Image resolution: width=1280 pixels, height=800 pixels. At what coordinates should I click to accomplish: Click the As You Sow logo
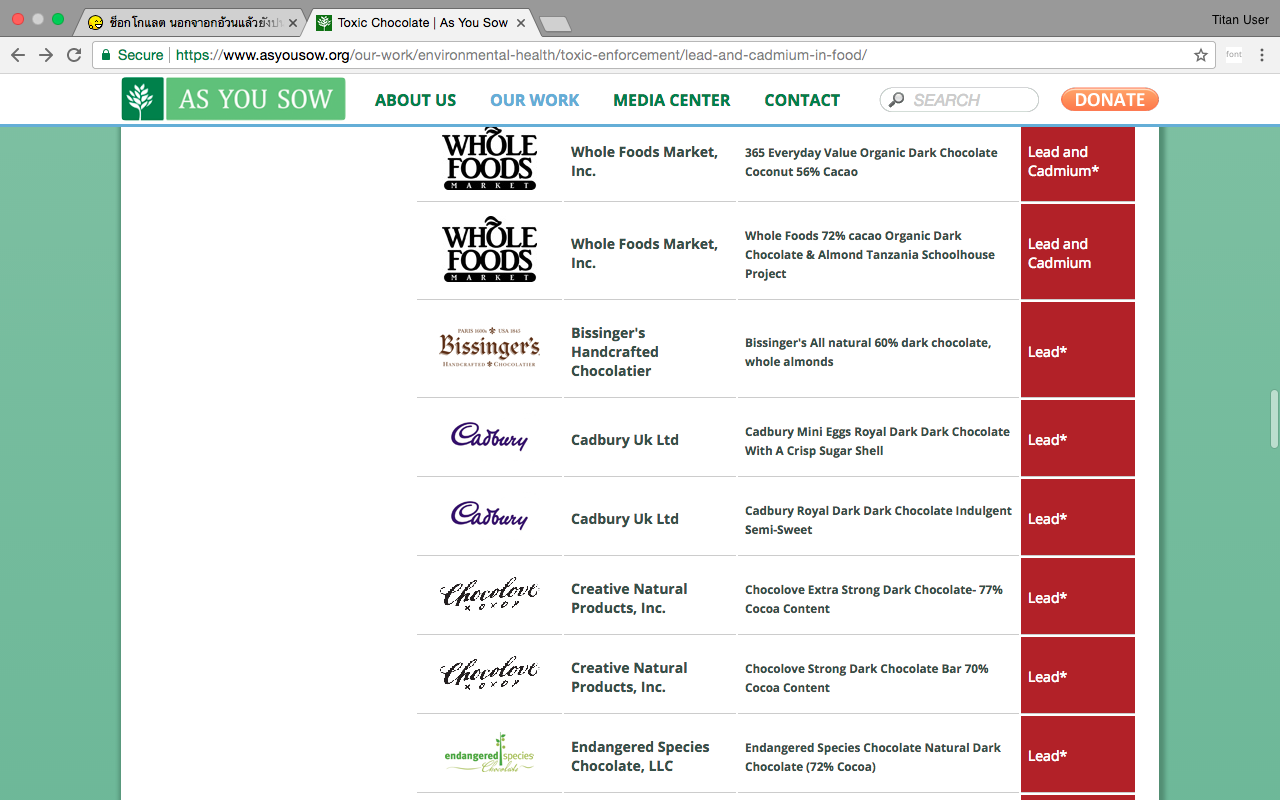tap(233, 99)
